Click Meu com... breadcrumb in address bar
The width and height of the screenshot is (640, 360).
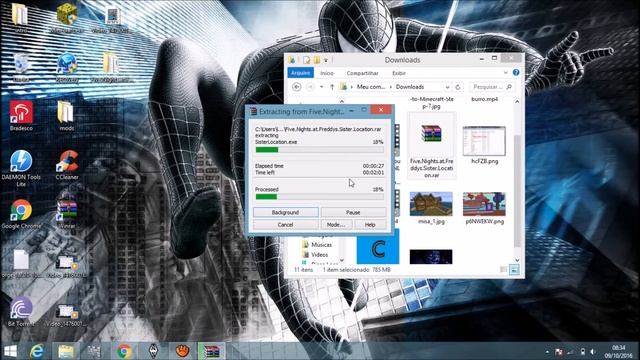[x=371, y=87]
